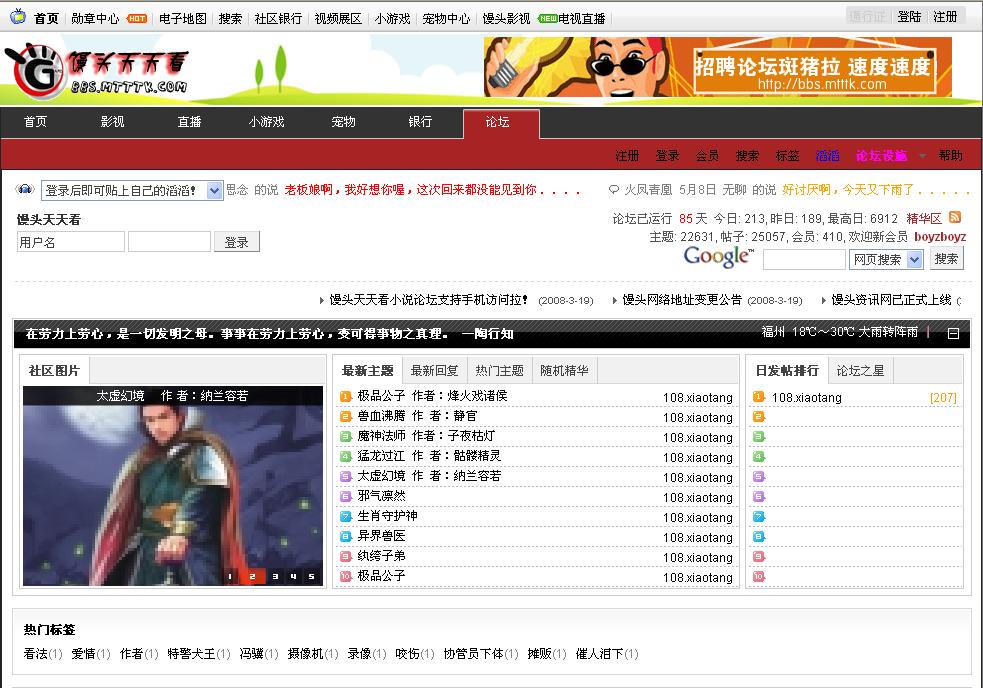Click the Google logo

[718, 257]
